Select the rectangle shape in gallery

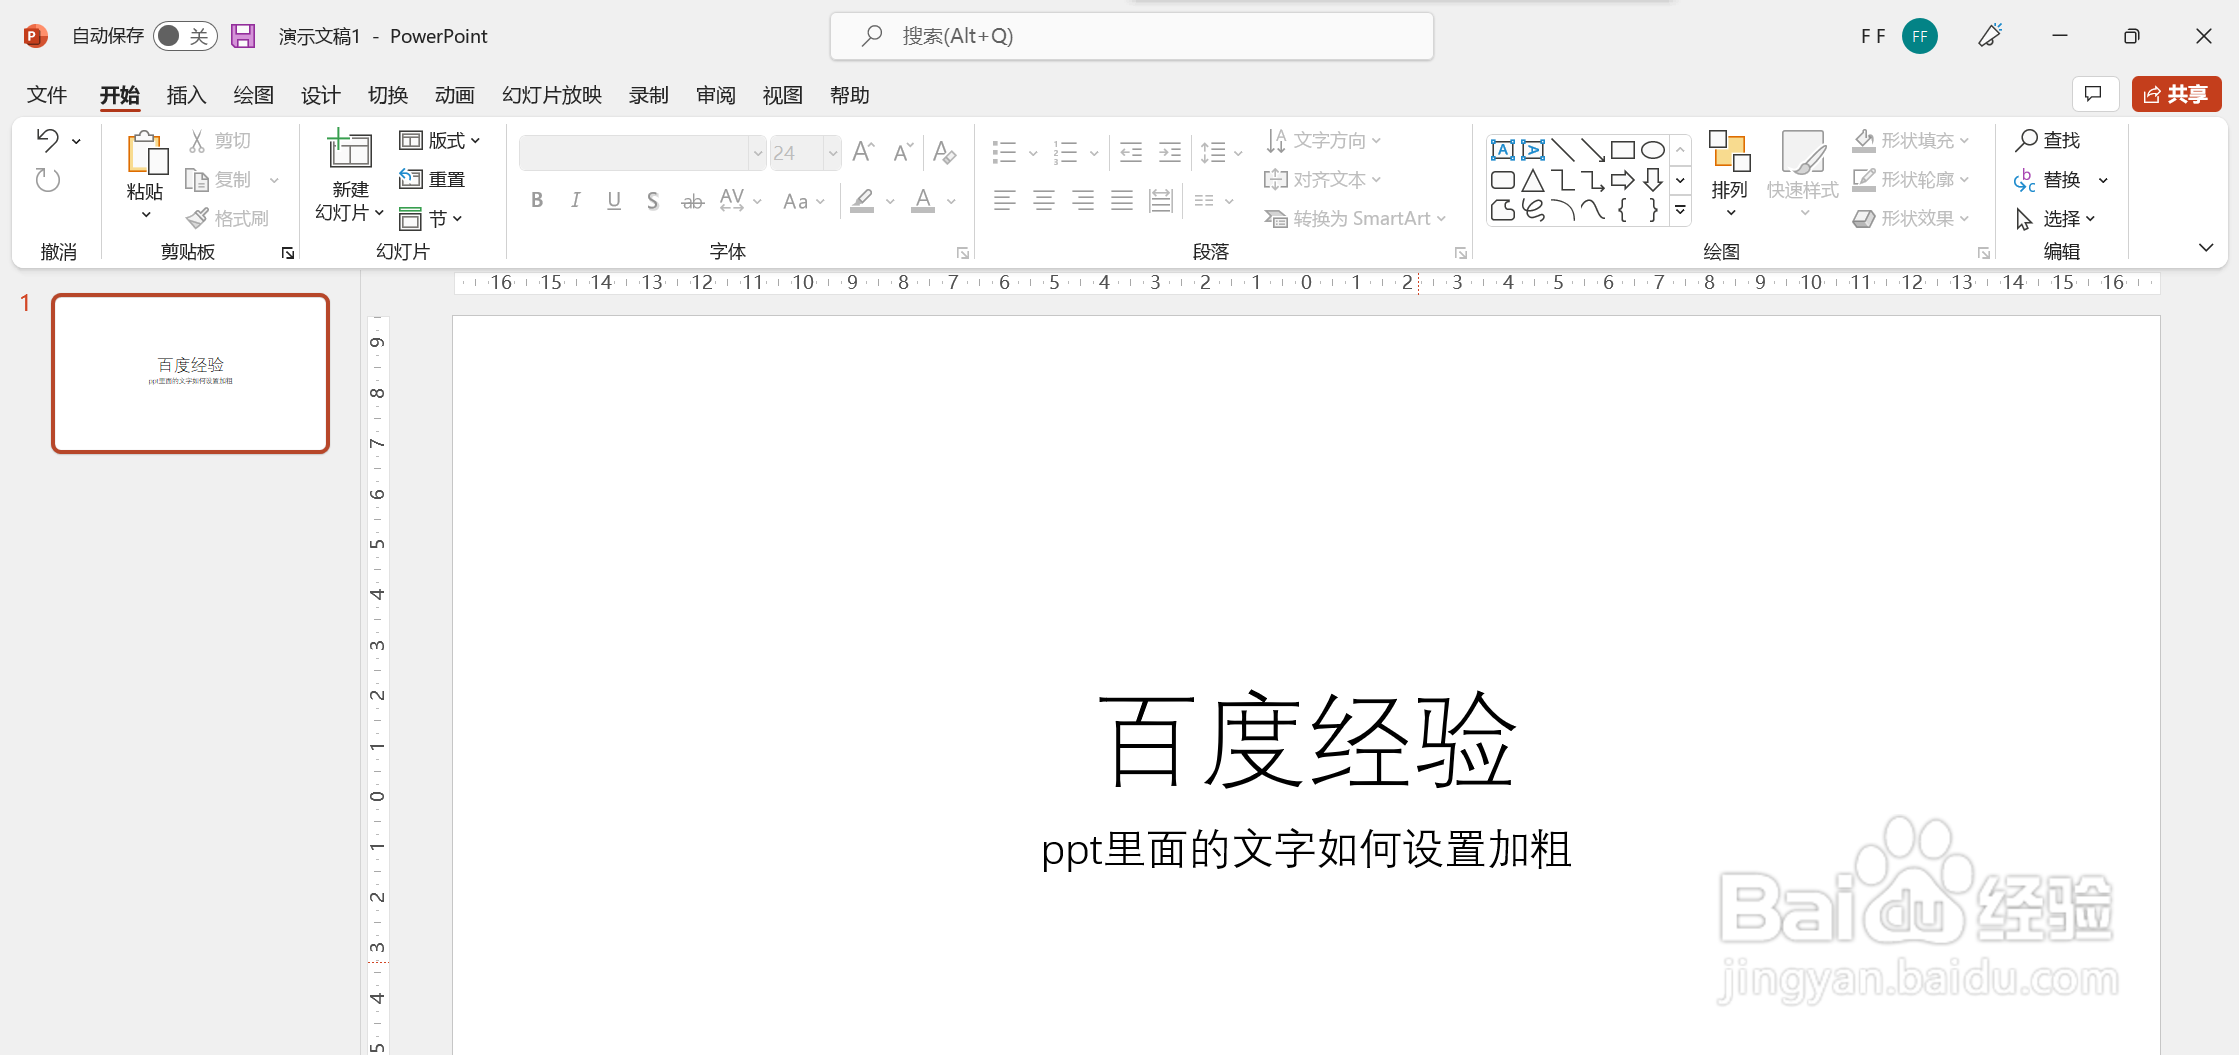pos(1623,151)
